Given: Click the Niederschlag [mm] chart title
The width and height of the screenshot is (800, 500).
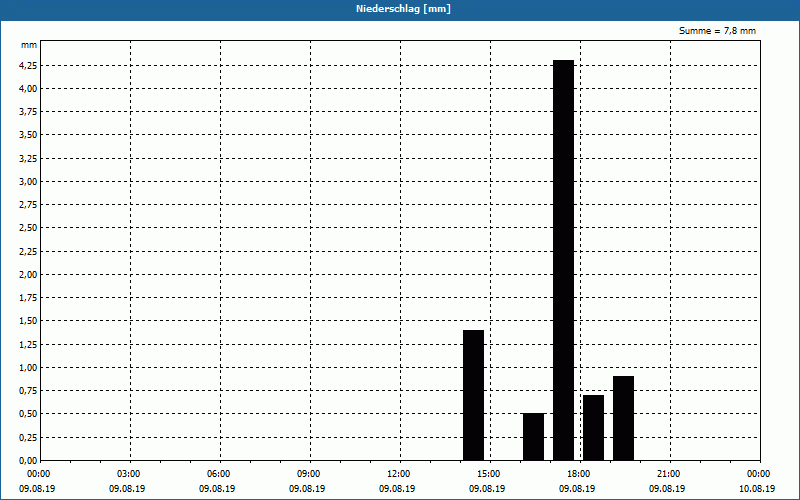Looking at the screenshot, I should pyautogui.click(x=403, y=9).
